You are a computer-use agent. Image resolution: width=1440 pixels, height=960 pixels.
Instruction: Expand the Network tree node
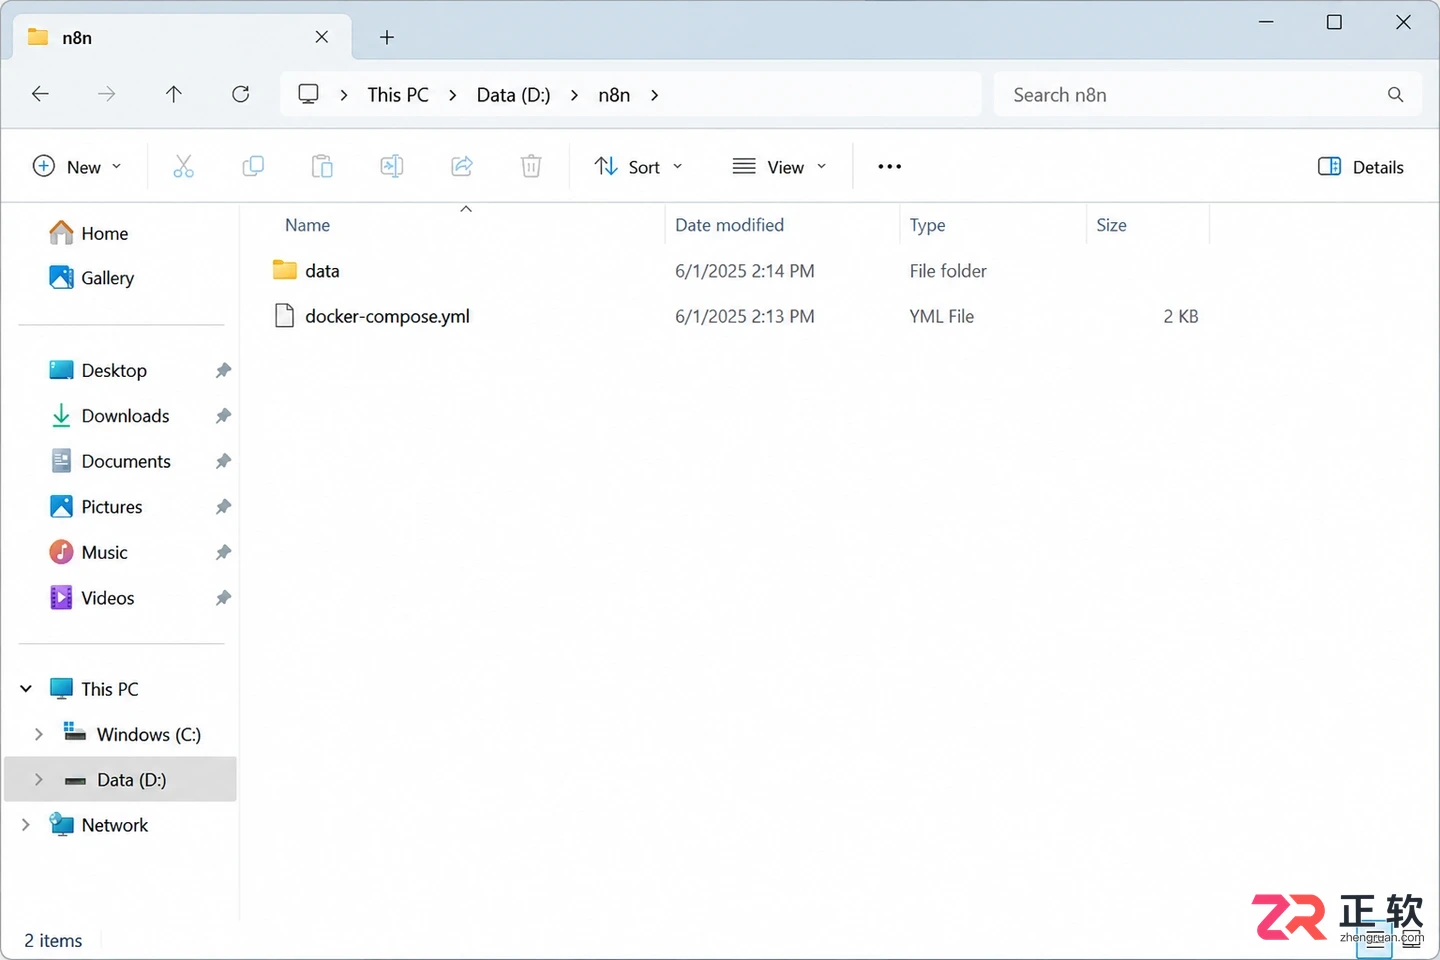tap(26, 825)
